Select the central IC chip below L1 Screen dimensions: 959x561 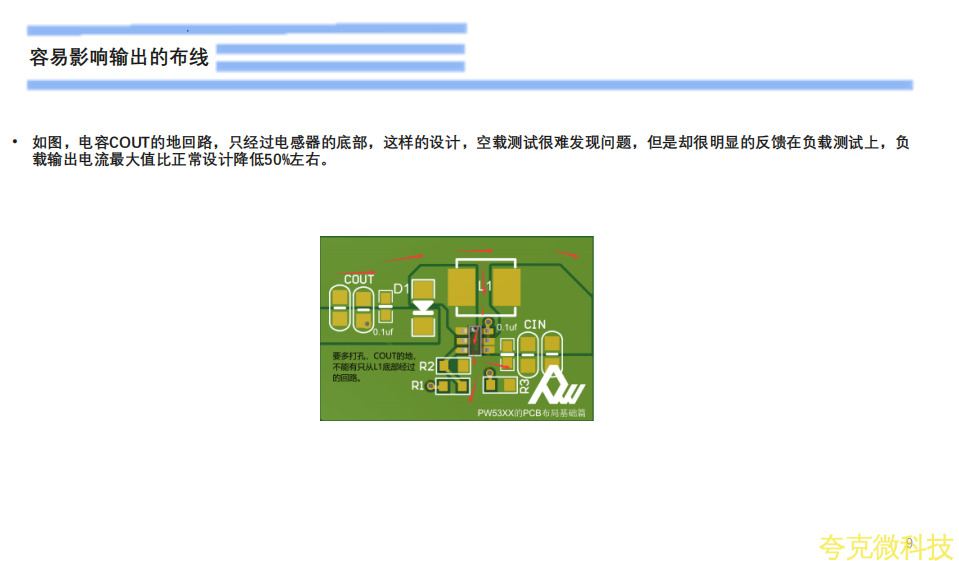click(x=476, y=338)
